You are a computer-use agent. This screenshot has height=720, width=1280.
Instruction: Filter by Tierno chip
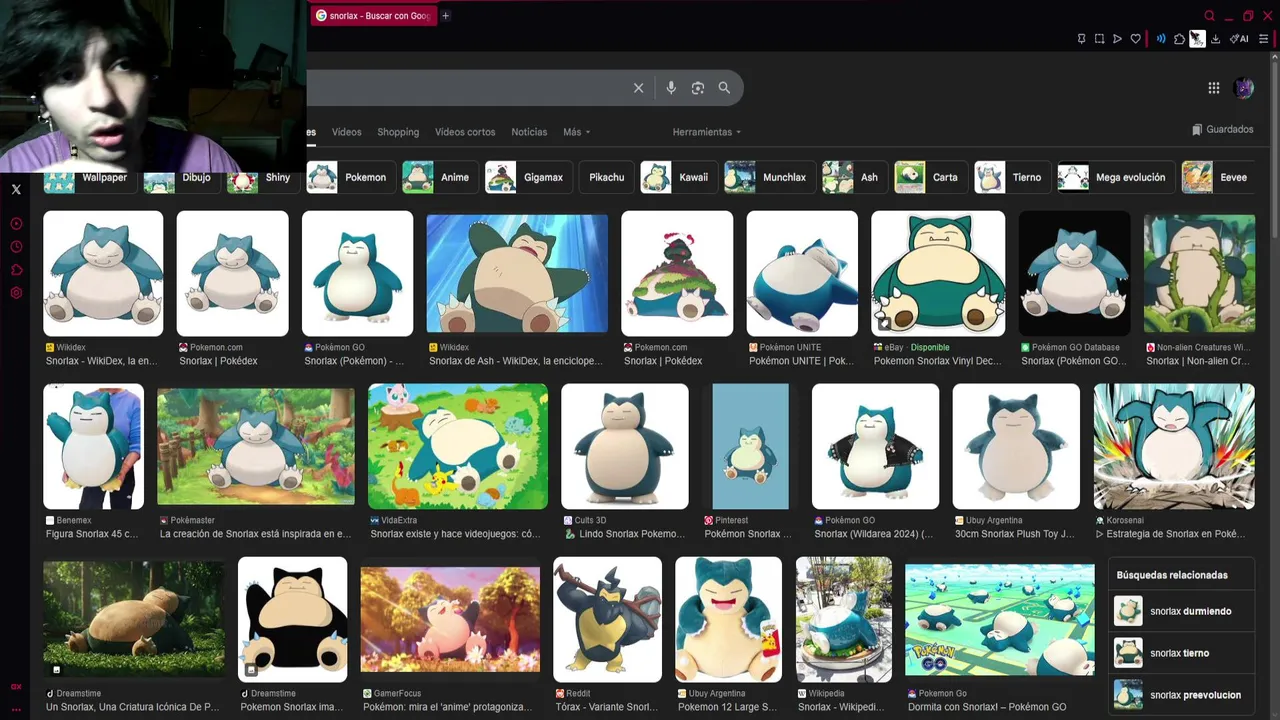pos(1011,177)
